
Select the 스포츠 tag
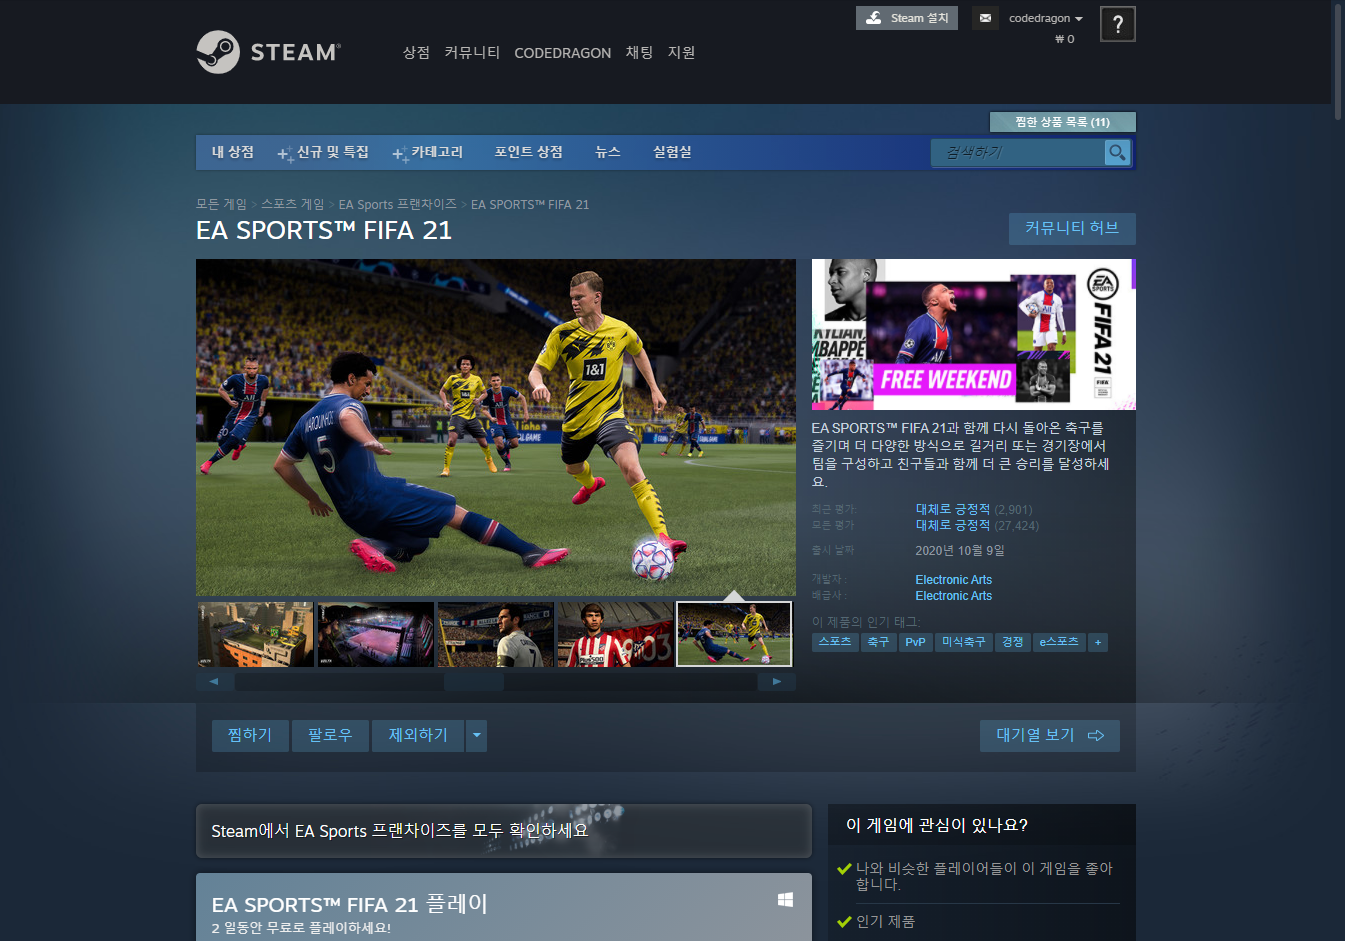(835, 642)
